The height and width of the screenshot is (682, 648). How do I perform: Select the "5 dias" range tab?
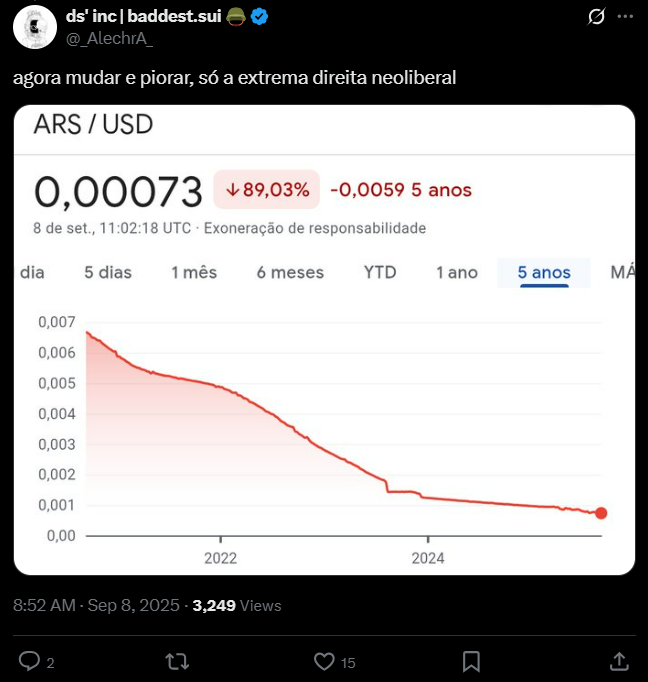108,272
